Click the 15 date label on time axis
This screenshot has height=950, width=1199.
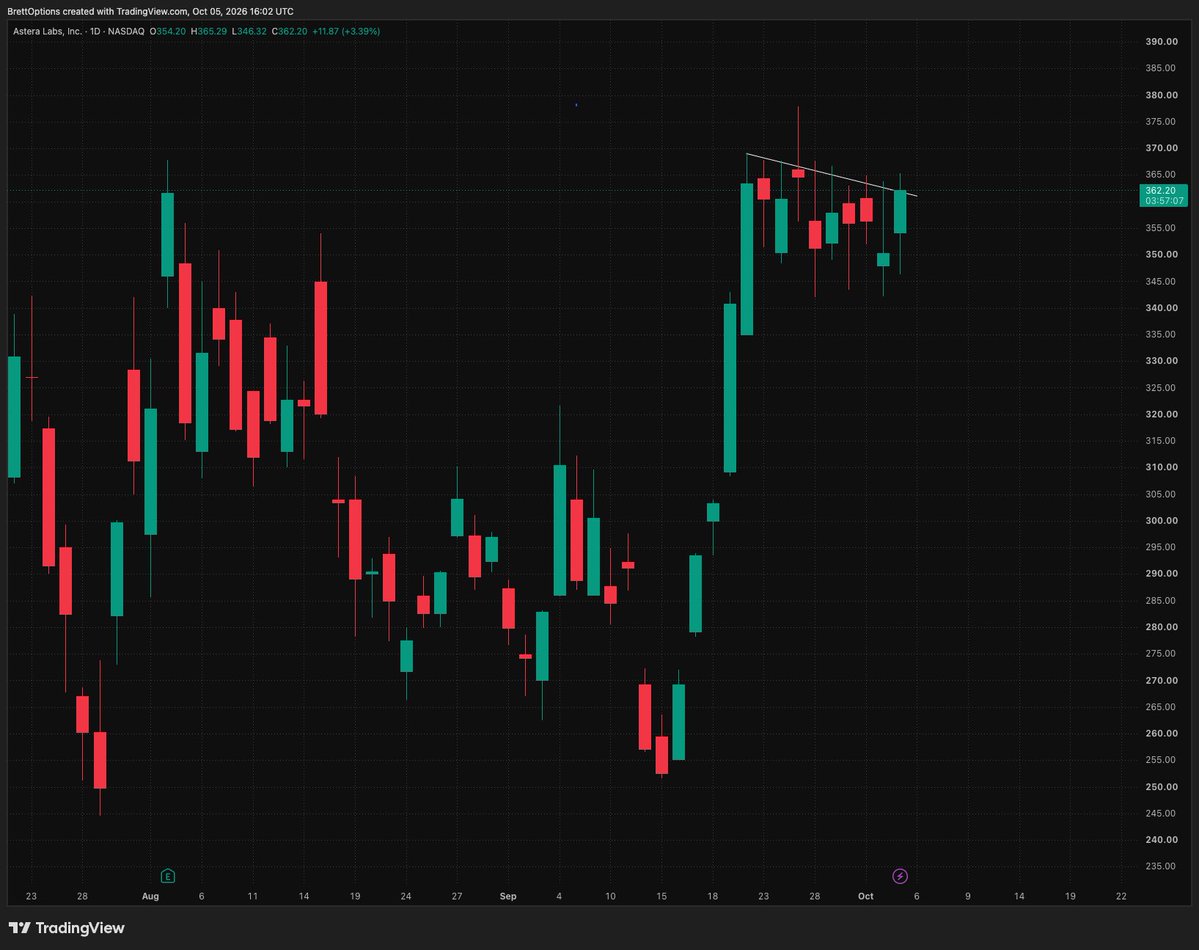pyautogui.click(x=661, y=896)
